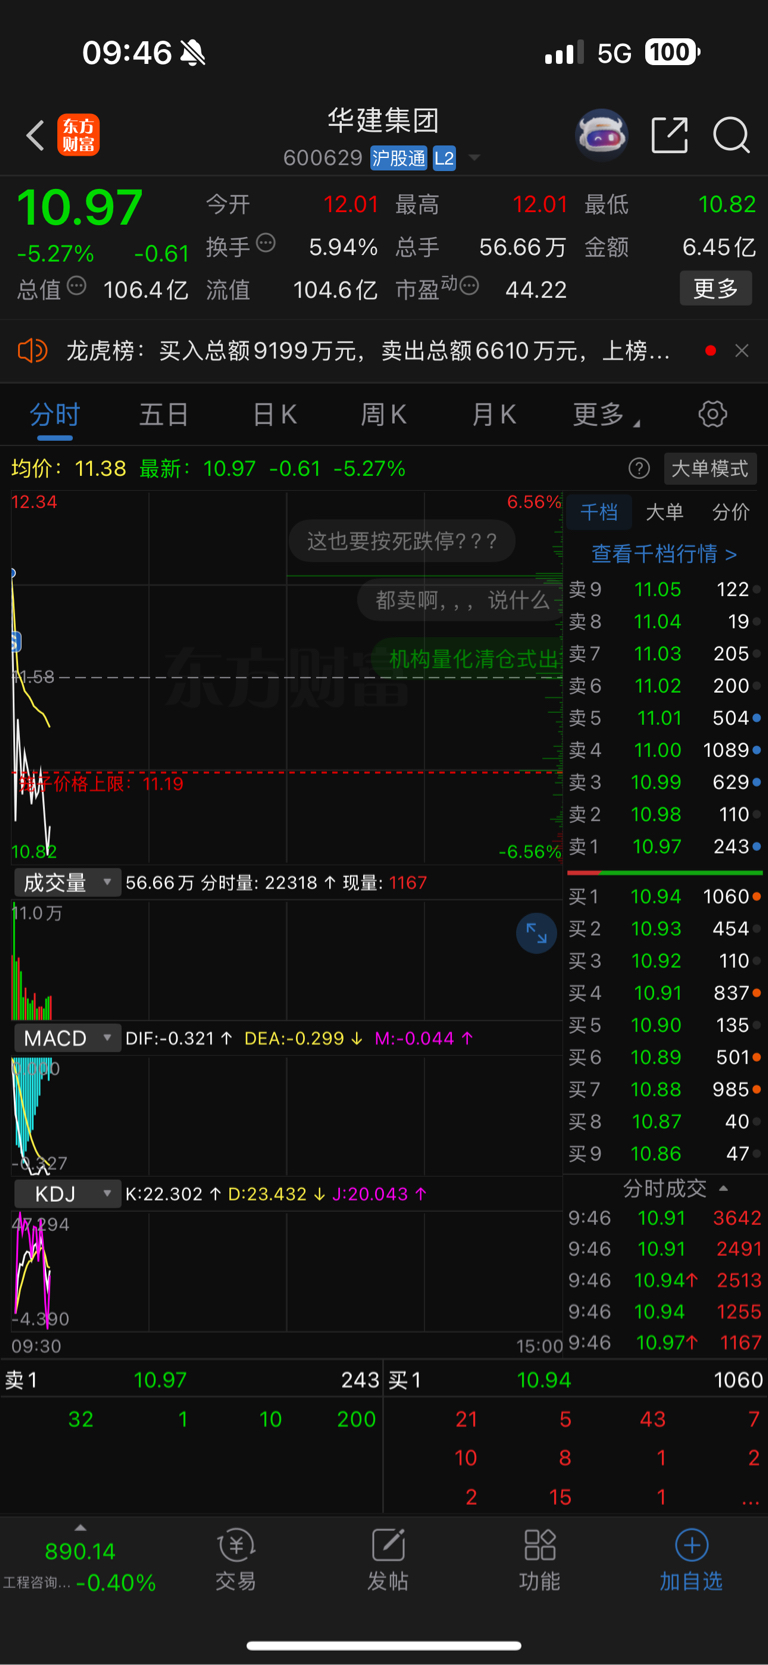Toggle 大单模式 button

(x=709, y=468)
